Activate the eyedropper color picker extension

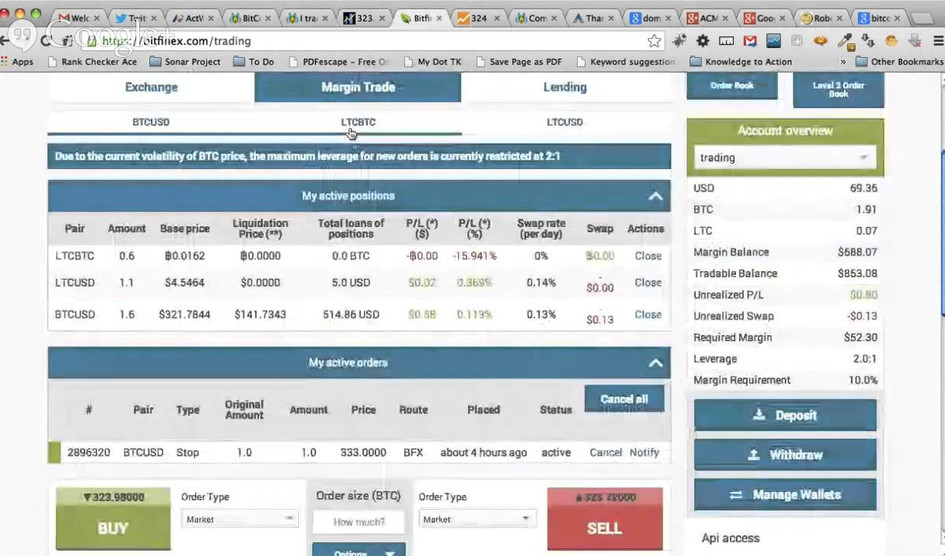(x=845, y=41)
